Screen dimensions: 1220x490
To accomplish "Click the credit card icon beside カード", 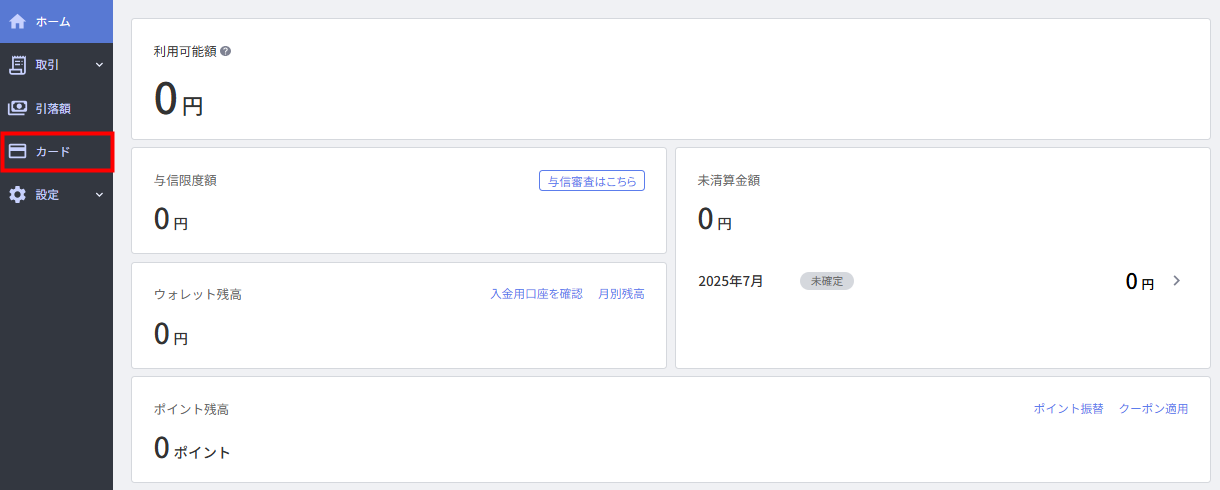I will coord(17,151).
